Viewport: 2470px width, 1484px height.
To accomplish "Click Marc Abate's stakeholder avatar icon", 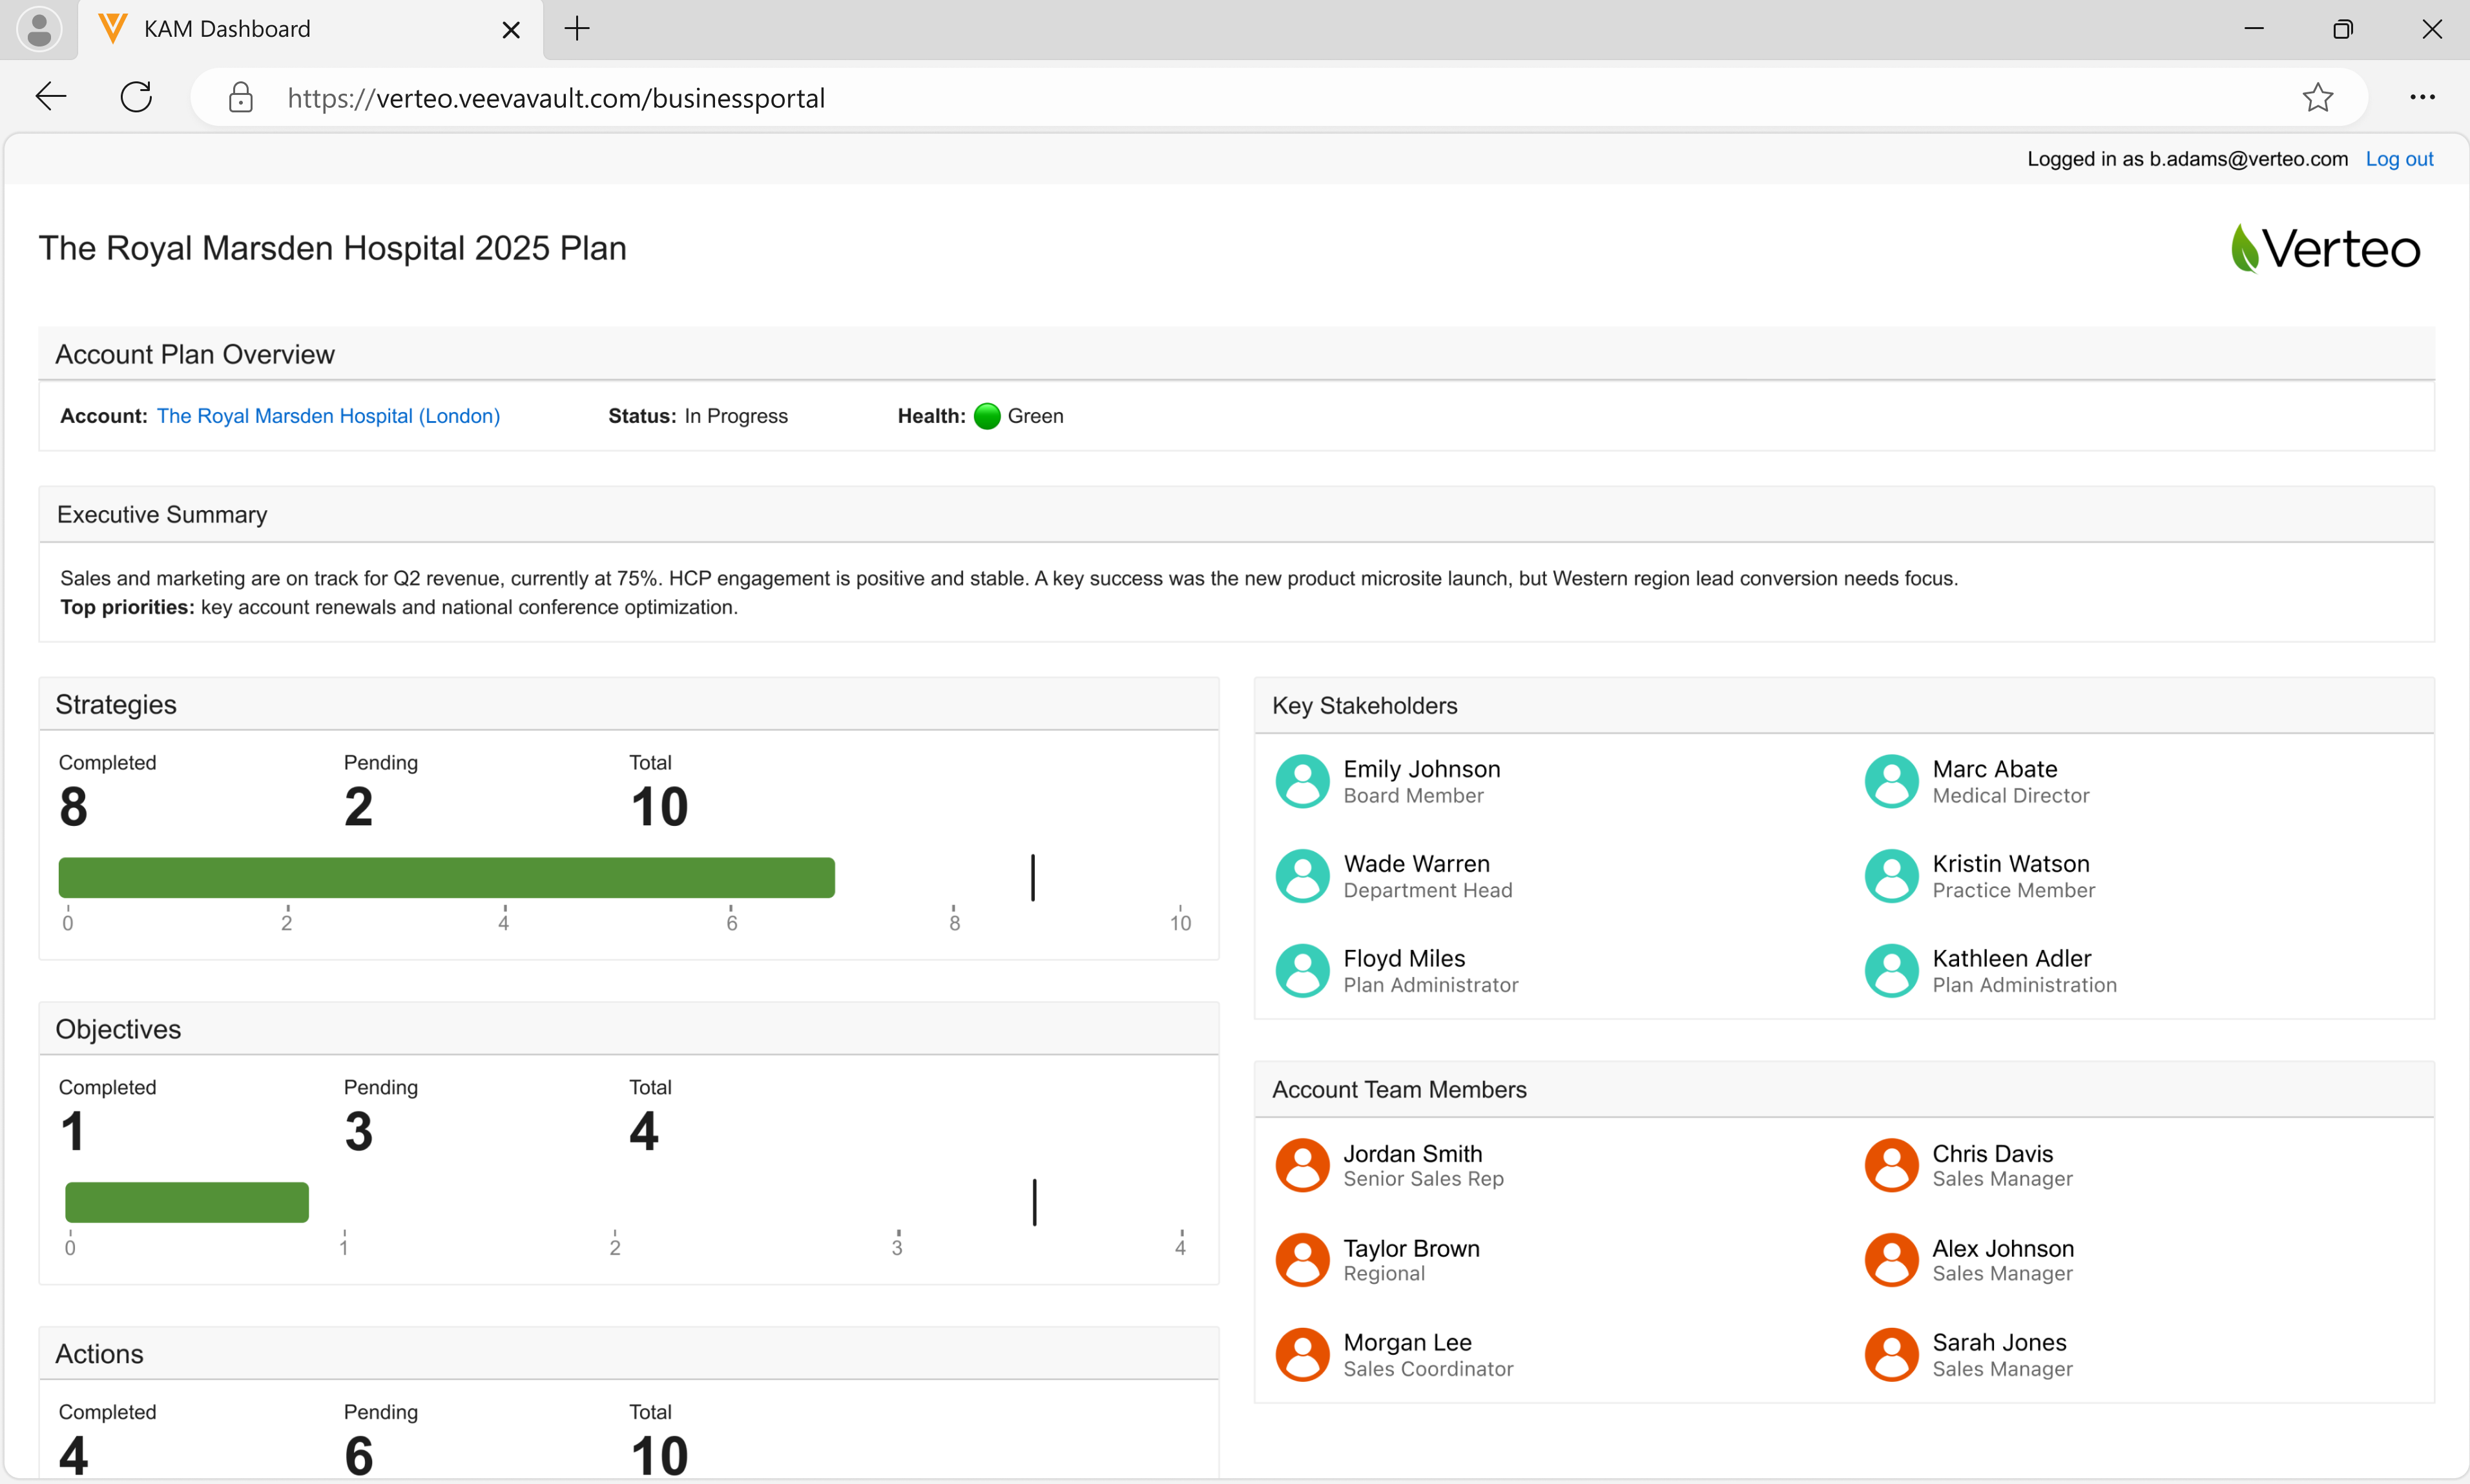I will (x=1891, y=781).
